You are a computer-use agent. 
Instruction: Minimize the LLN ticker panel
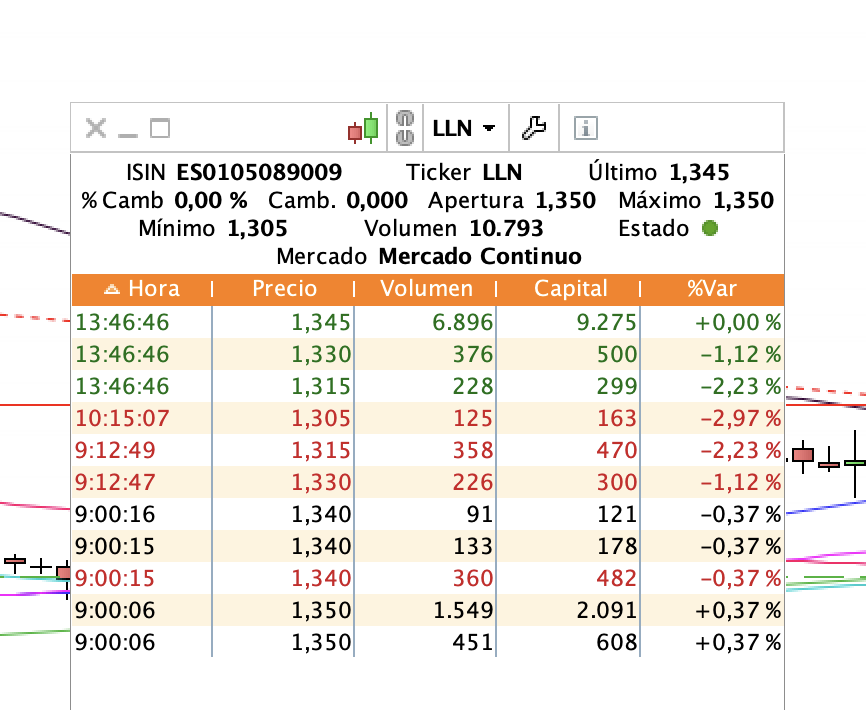point(127,129)
